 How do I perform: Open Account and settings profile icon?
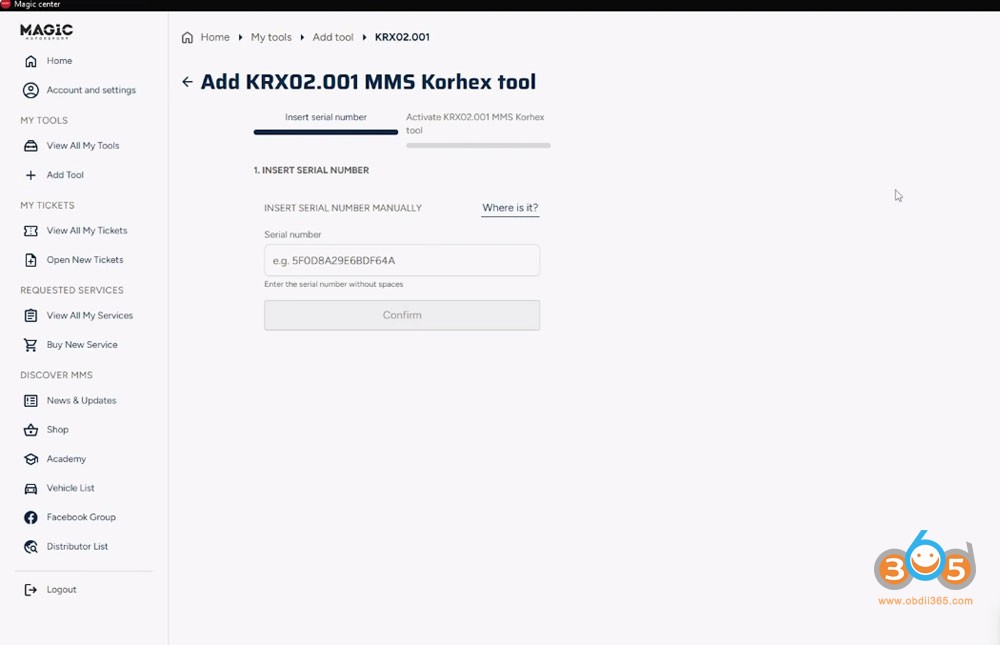point(31,91)
